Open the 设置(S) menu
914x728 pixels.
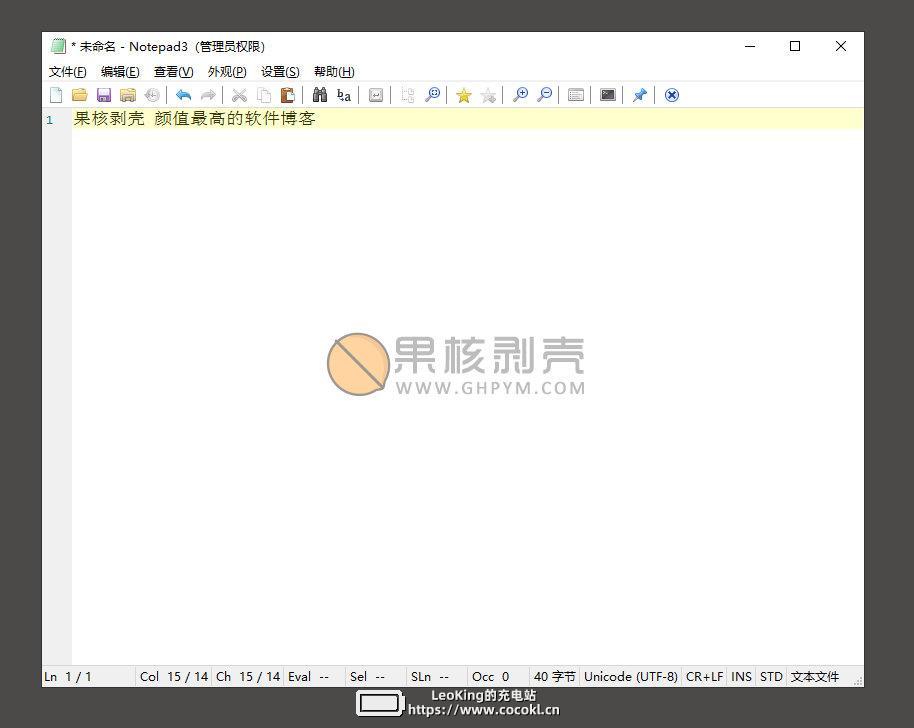click(x=280, y=72)
